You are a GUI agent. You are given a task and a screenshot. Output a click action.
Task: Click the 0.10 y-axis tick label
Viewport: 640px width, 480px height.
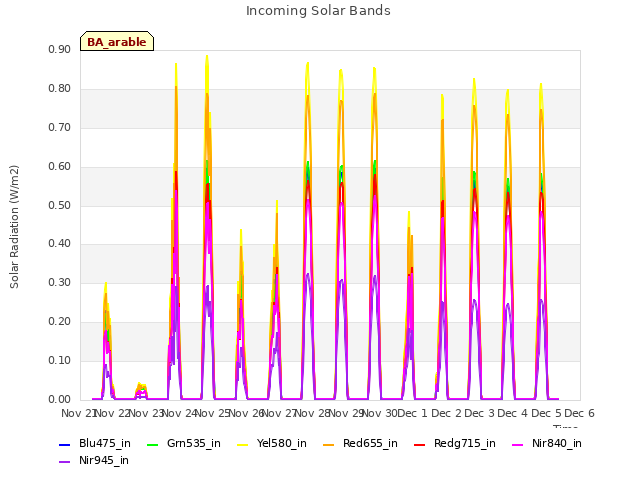point(59,360)
